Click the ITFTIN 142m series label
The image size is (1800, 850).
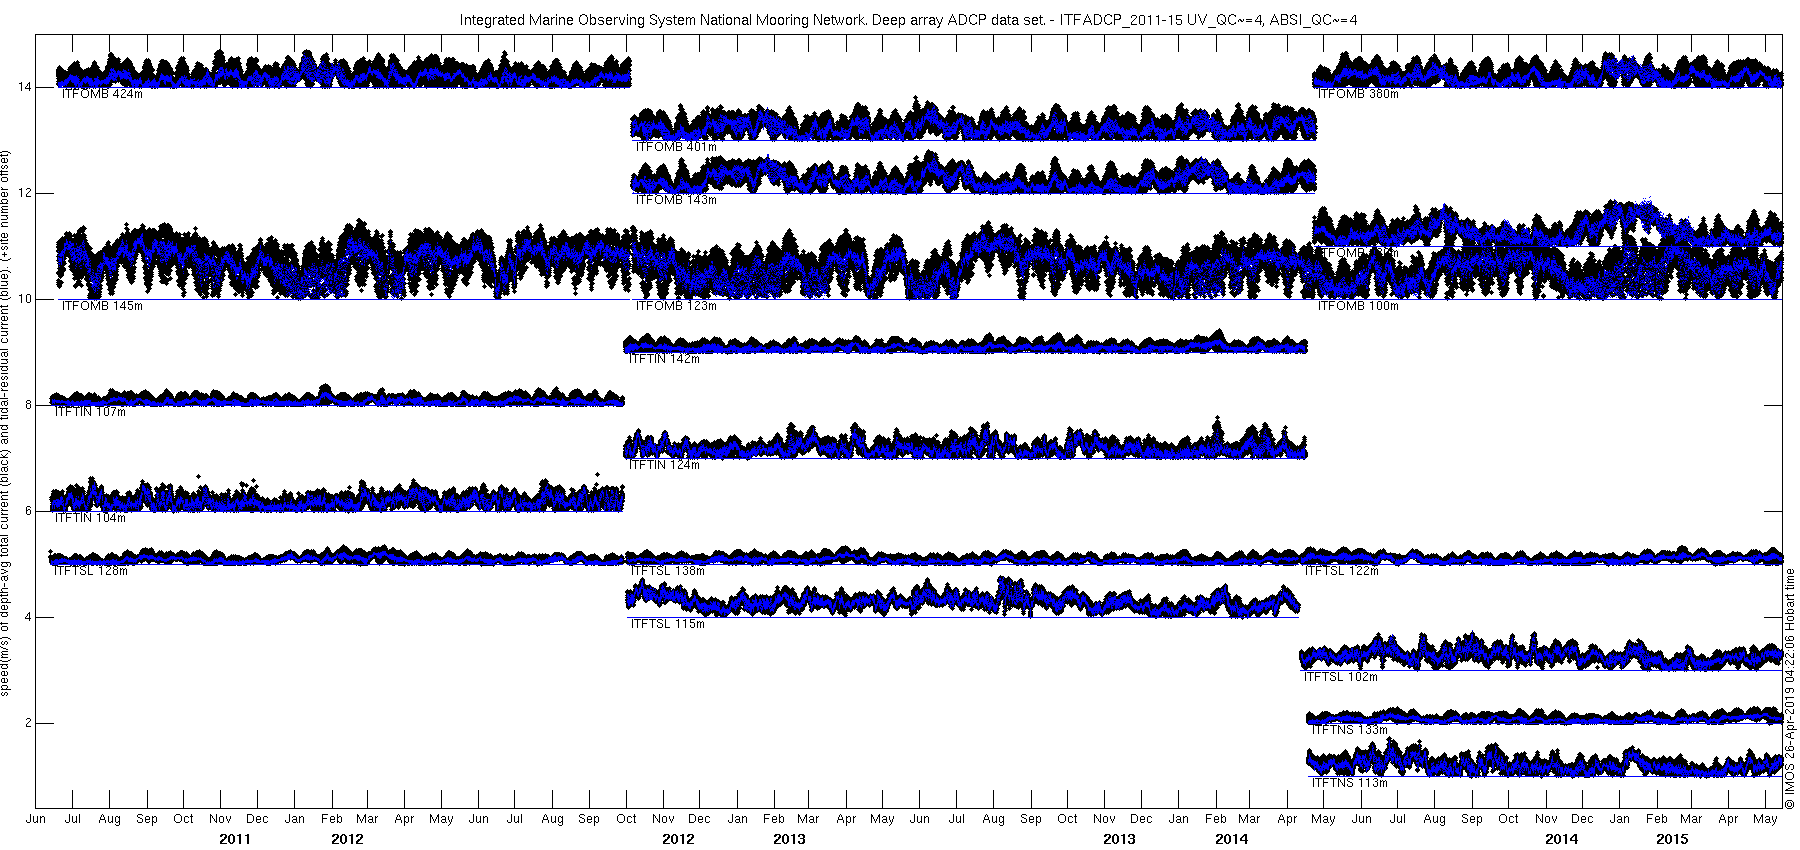coord(664,359)
